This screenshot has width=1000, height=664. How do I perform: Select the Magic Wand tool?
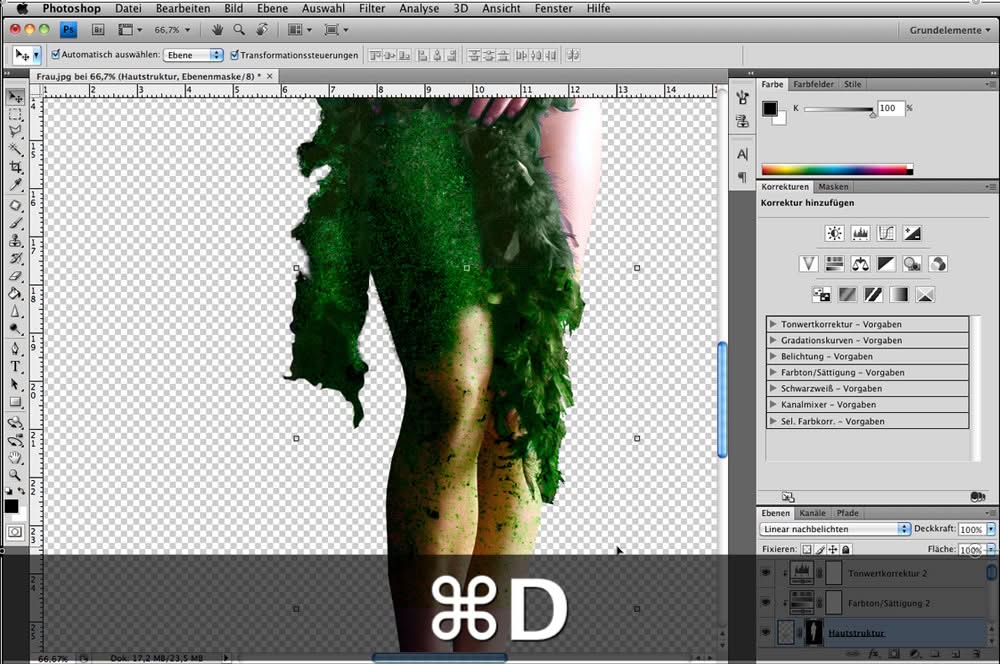click(15, 149)
